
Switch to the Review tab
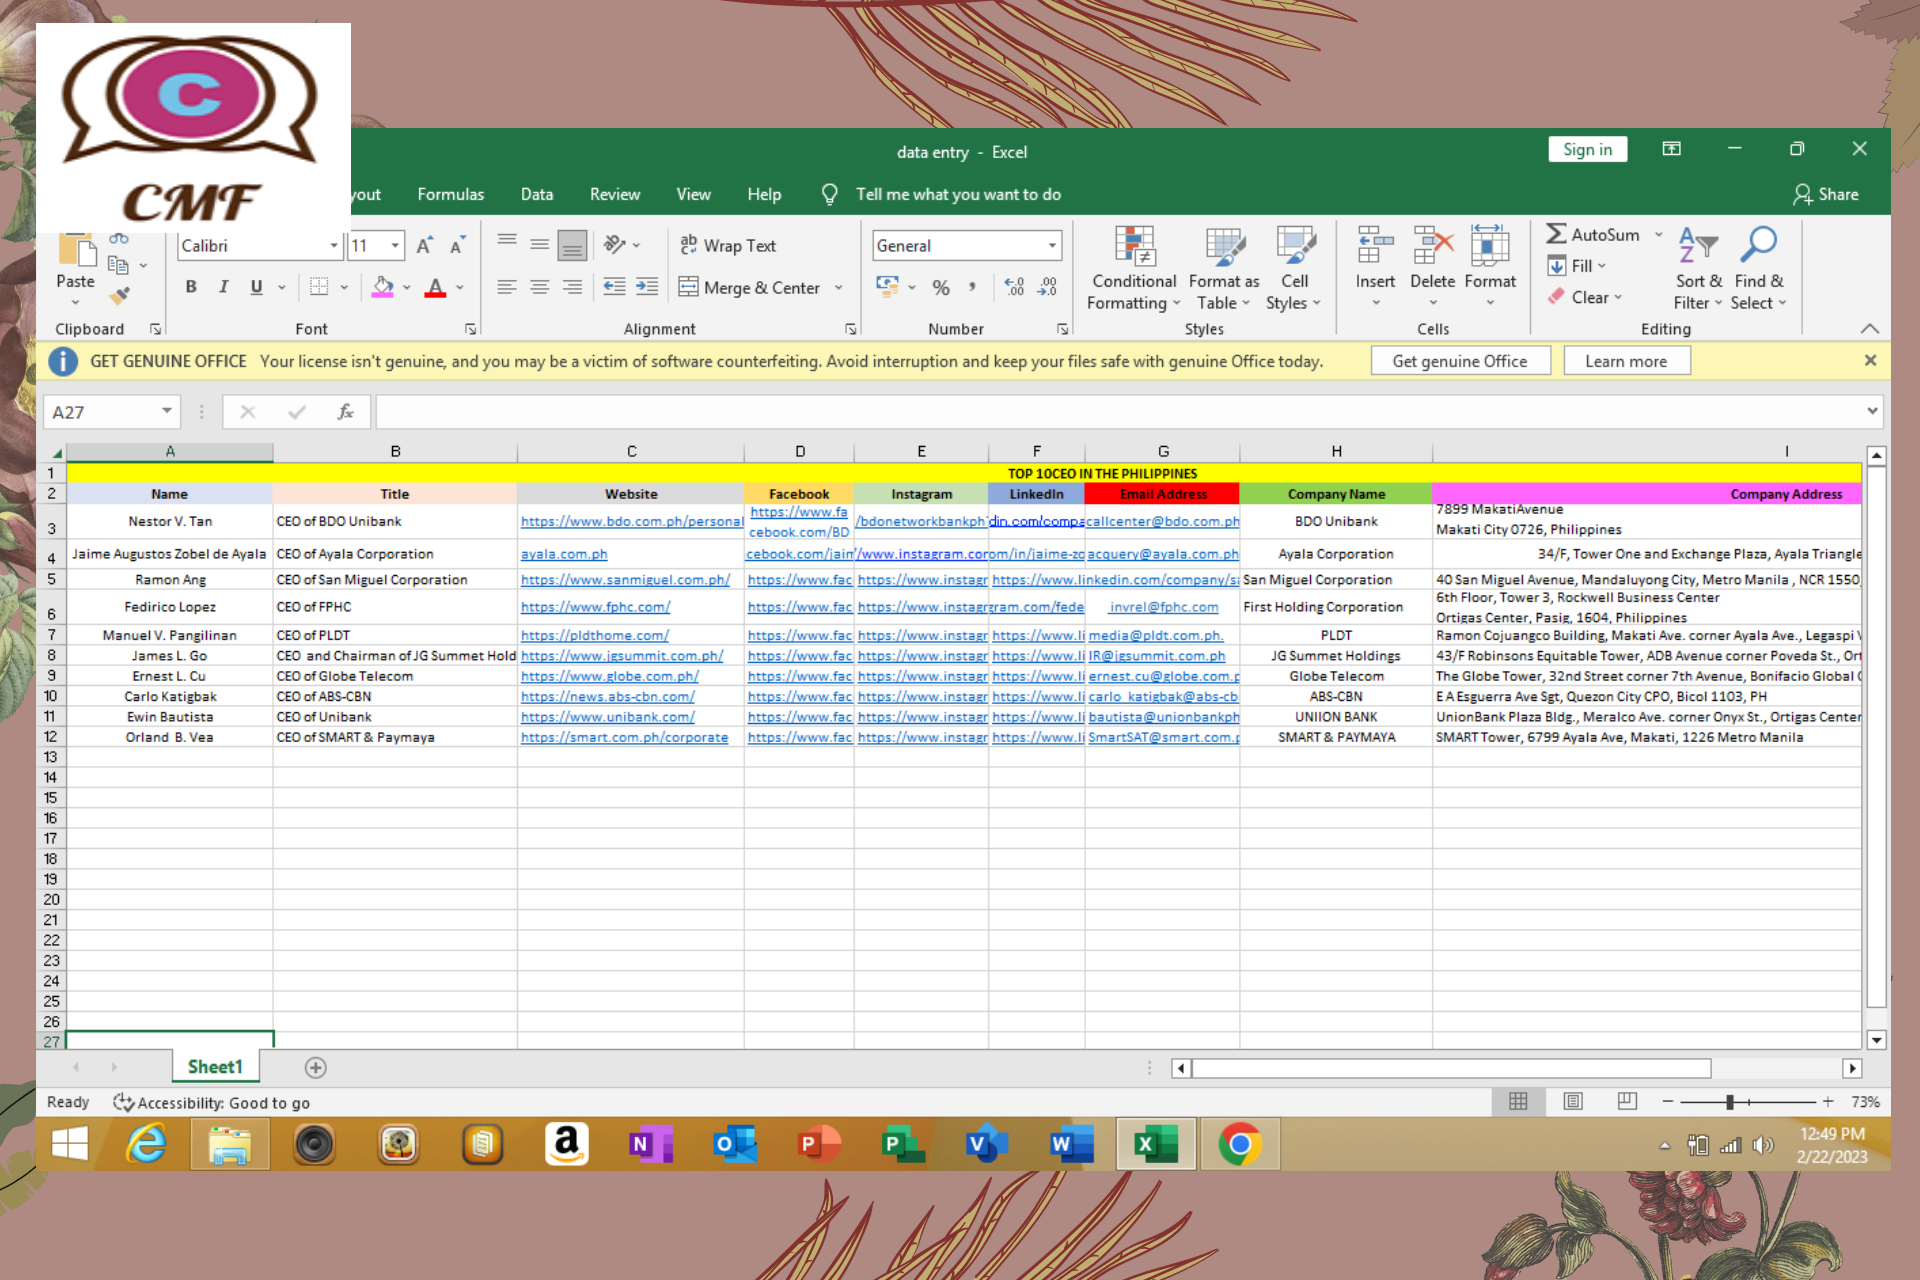pyautogui.click(x=614, y=195)
